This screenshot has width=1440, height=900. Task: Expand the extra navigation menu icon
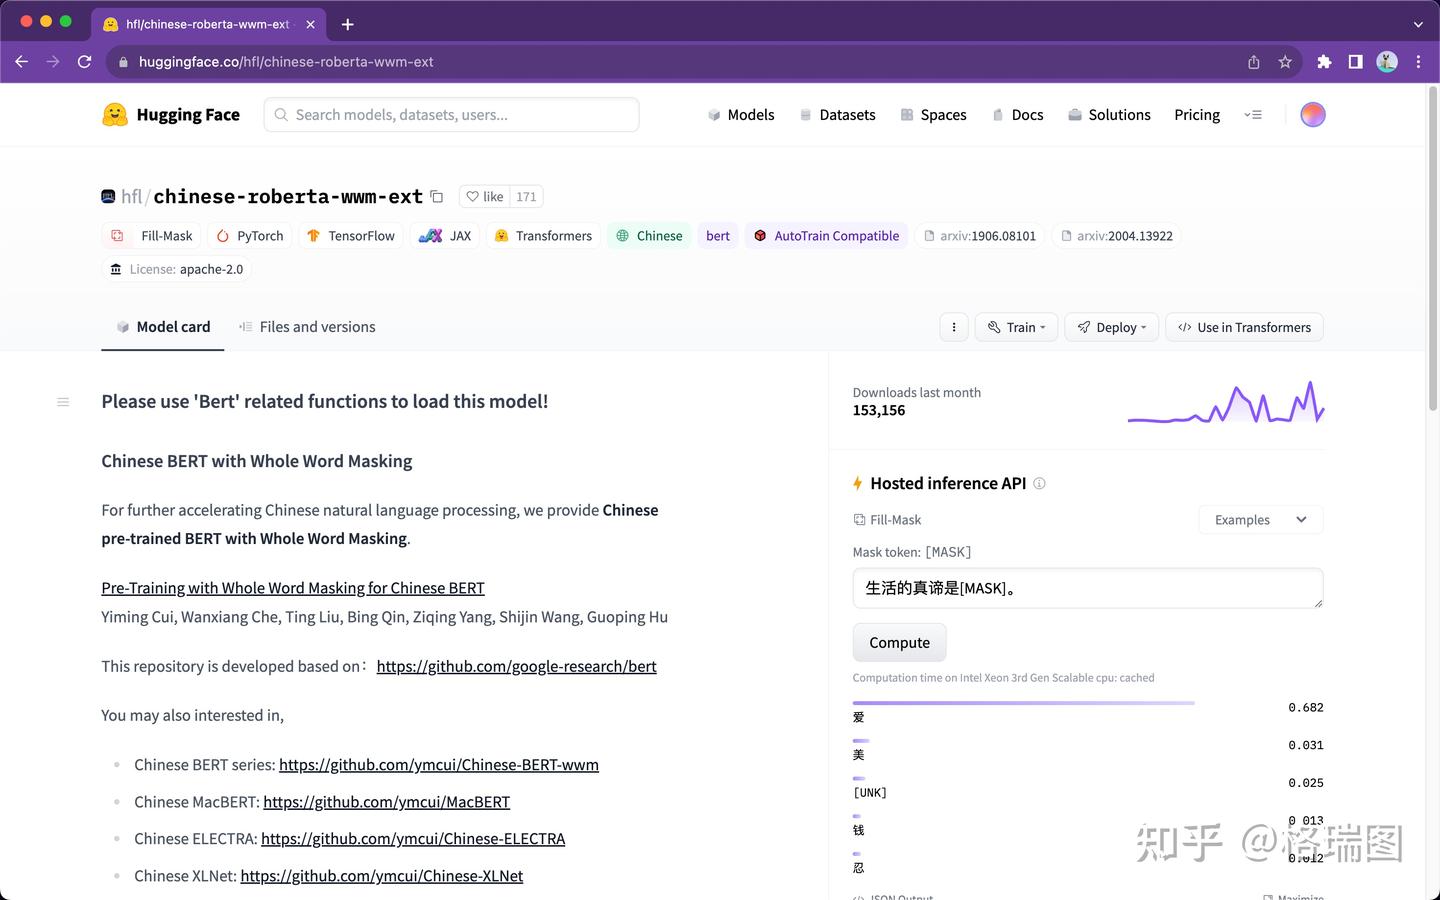1253,115
